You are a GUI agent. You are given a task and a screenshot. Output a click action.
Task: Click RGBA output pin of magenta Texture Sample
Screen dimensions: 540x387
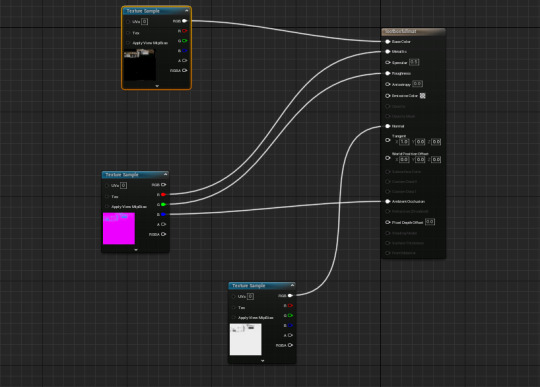click(164, 234)
